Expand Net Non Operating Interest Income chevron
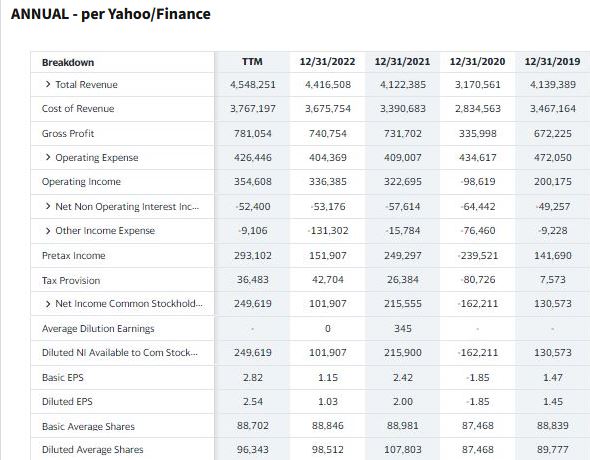 (x=48, y=206)
